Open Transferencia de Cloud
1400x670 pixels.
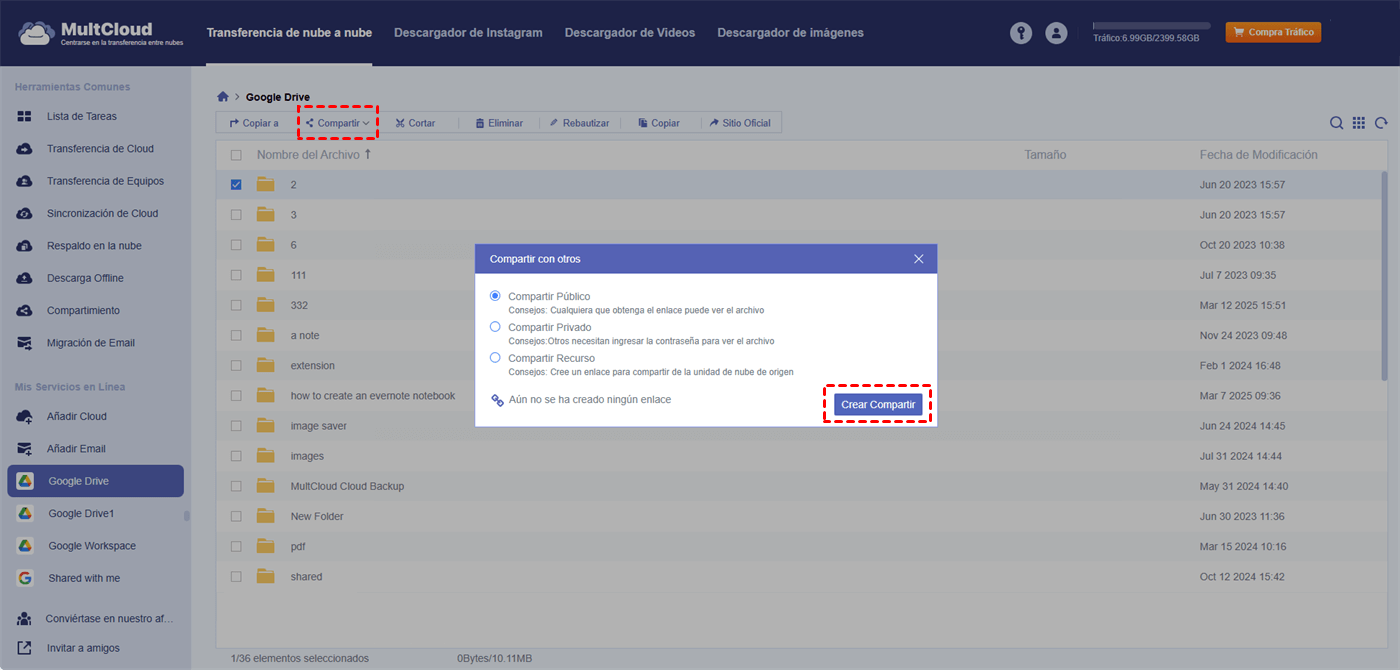(100, 149)
